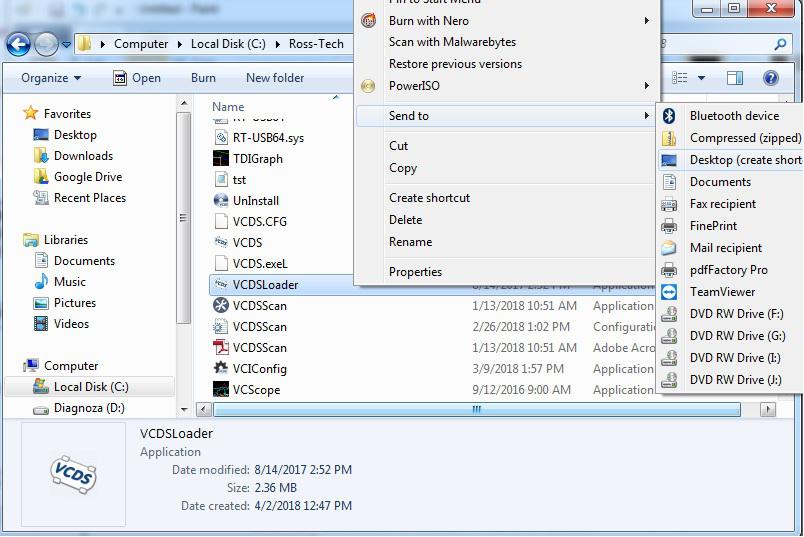Select Diagnoza (D:) drive in tree

(x=78, y=408)
